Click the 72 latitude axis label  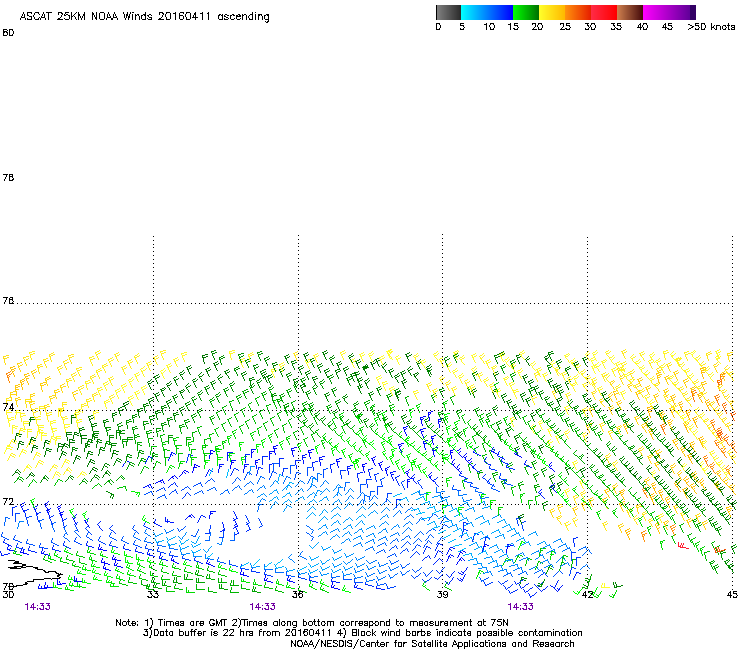(x=8, y=501)
